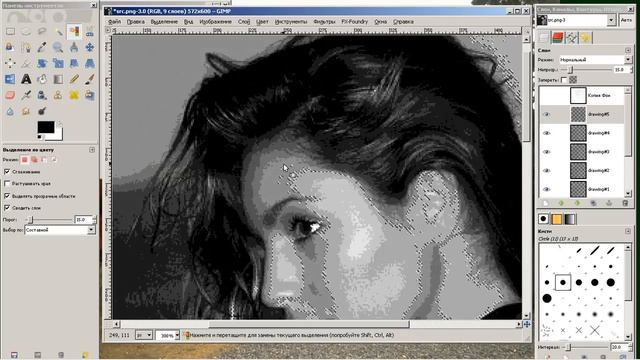The width and height of the screenshot is (640, 360).
Task: Click the black foreground color swatch
Action: pos(45,127)
